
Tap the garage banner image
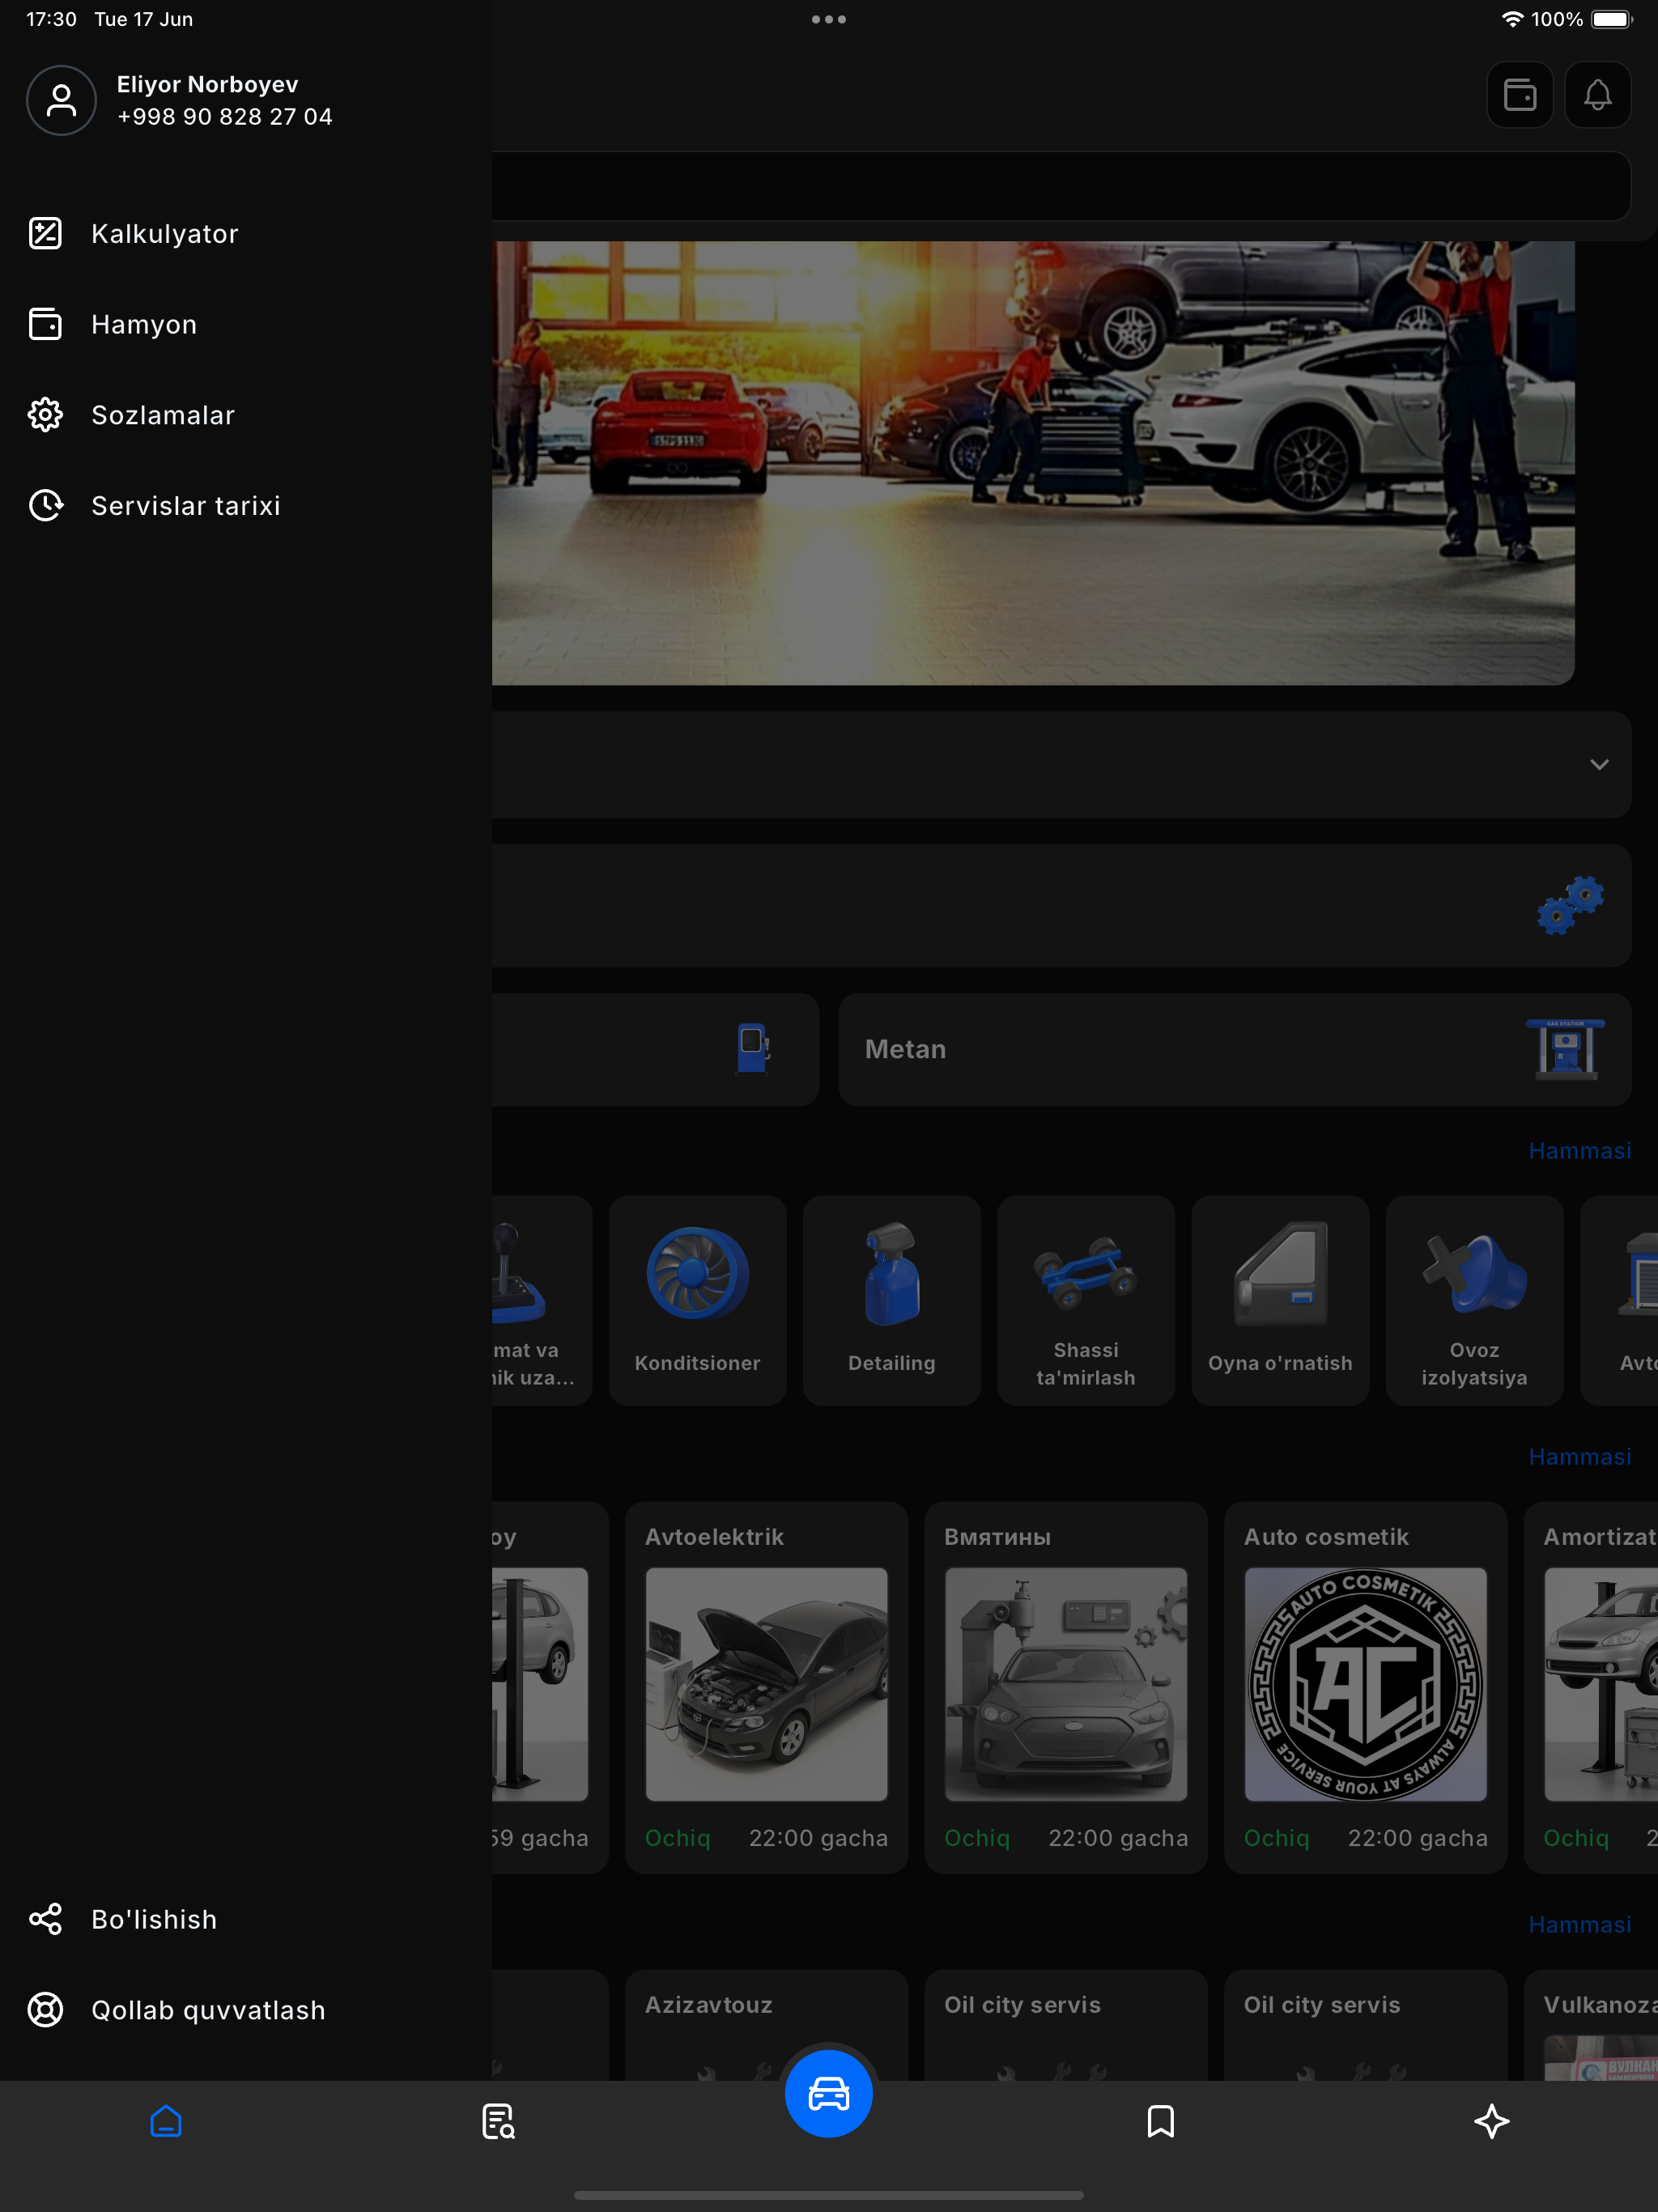[1033, 463]
